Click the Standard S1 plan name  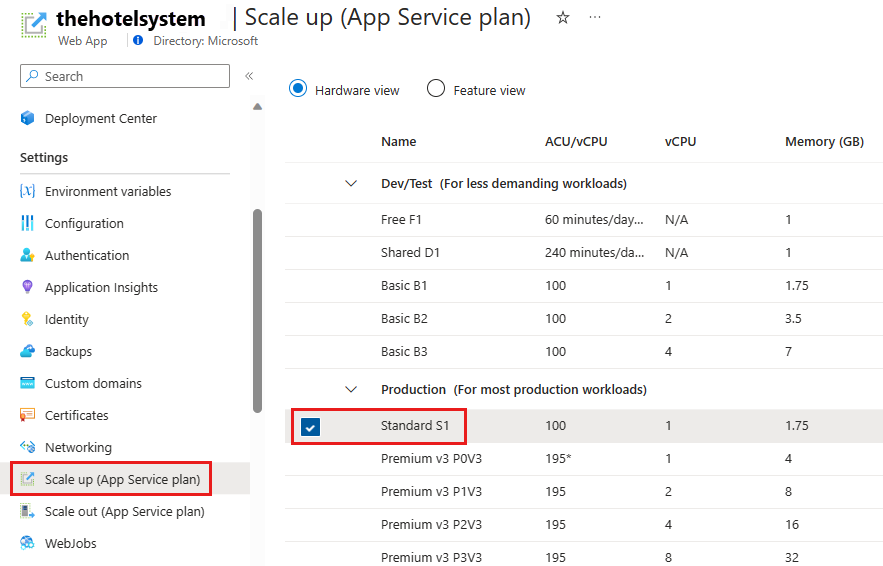point(415,425)
